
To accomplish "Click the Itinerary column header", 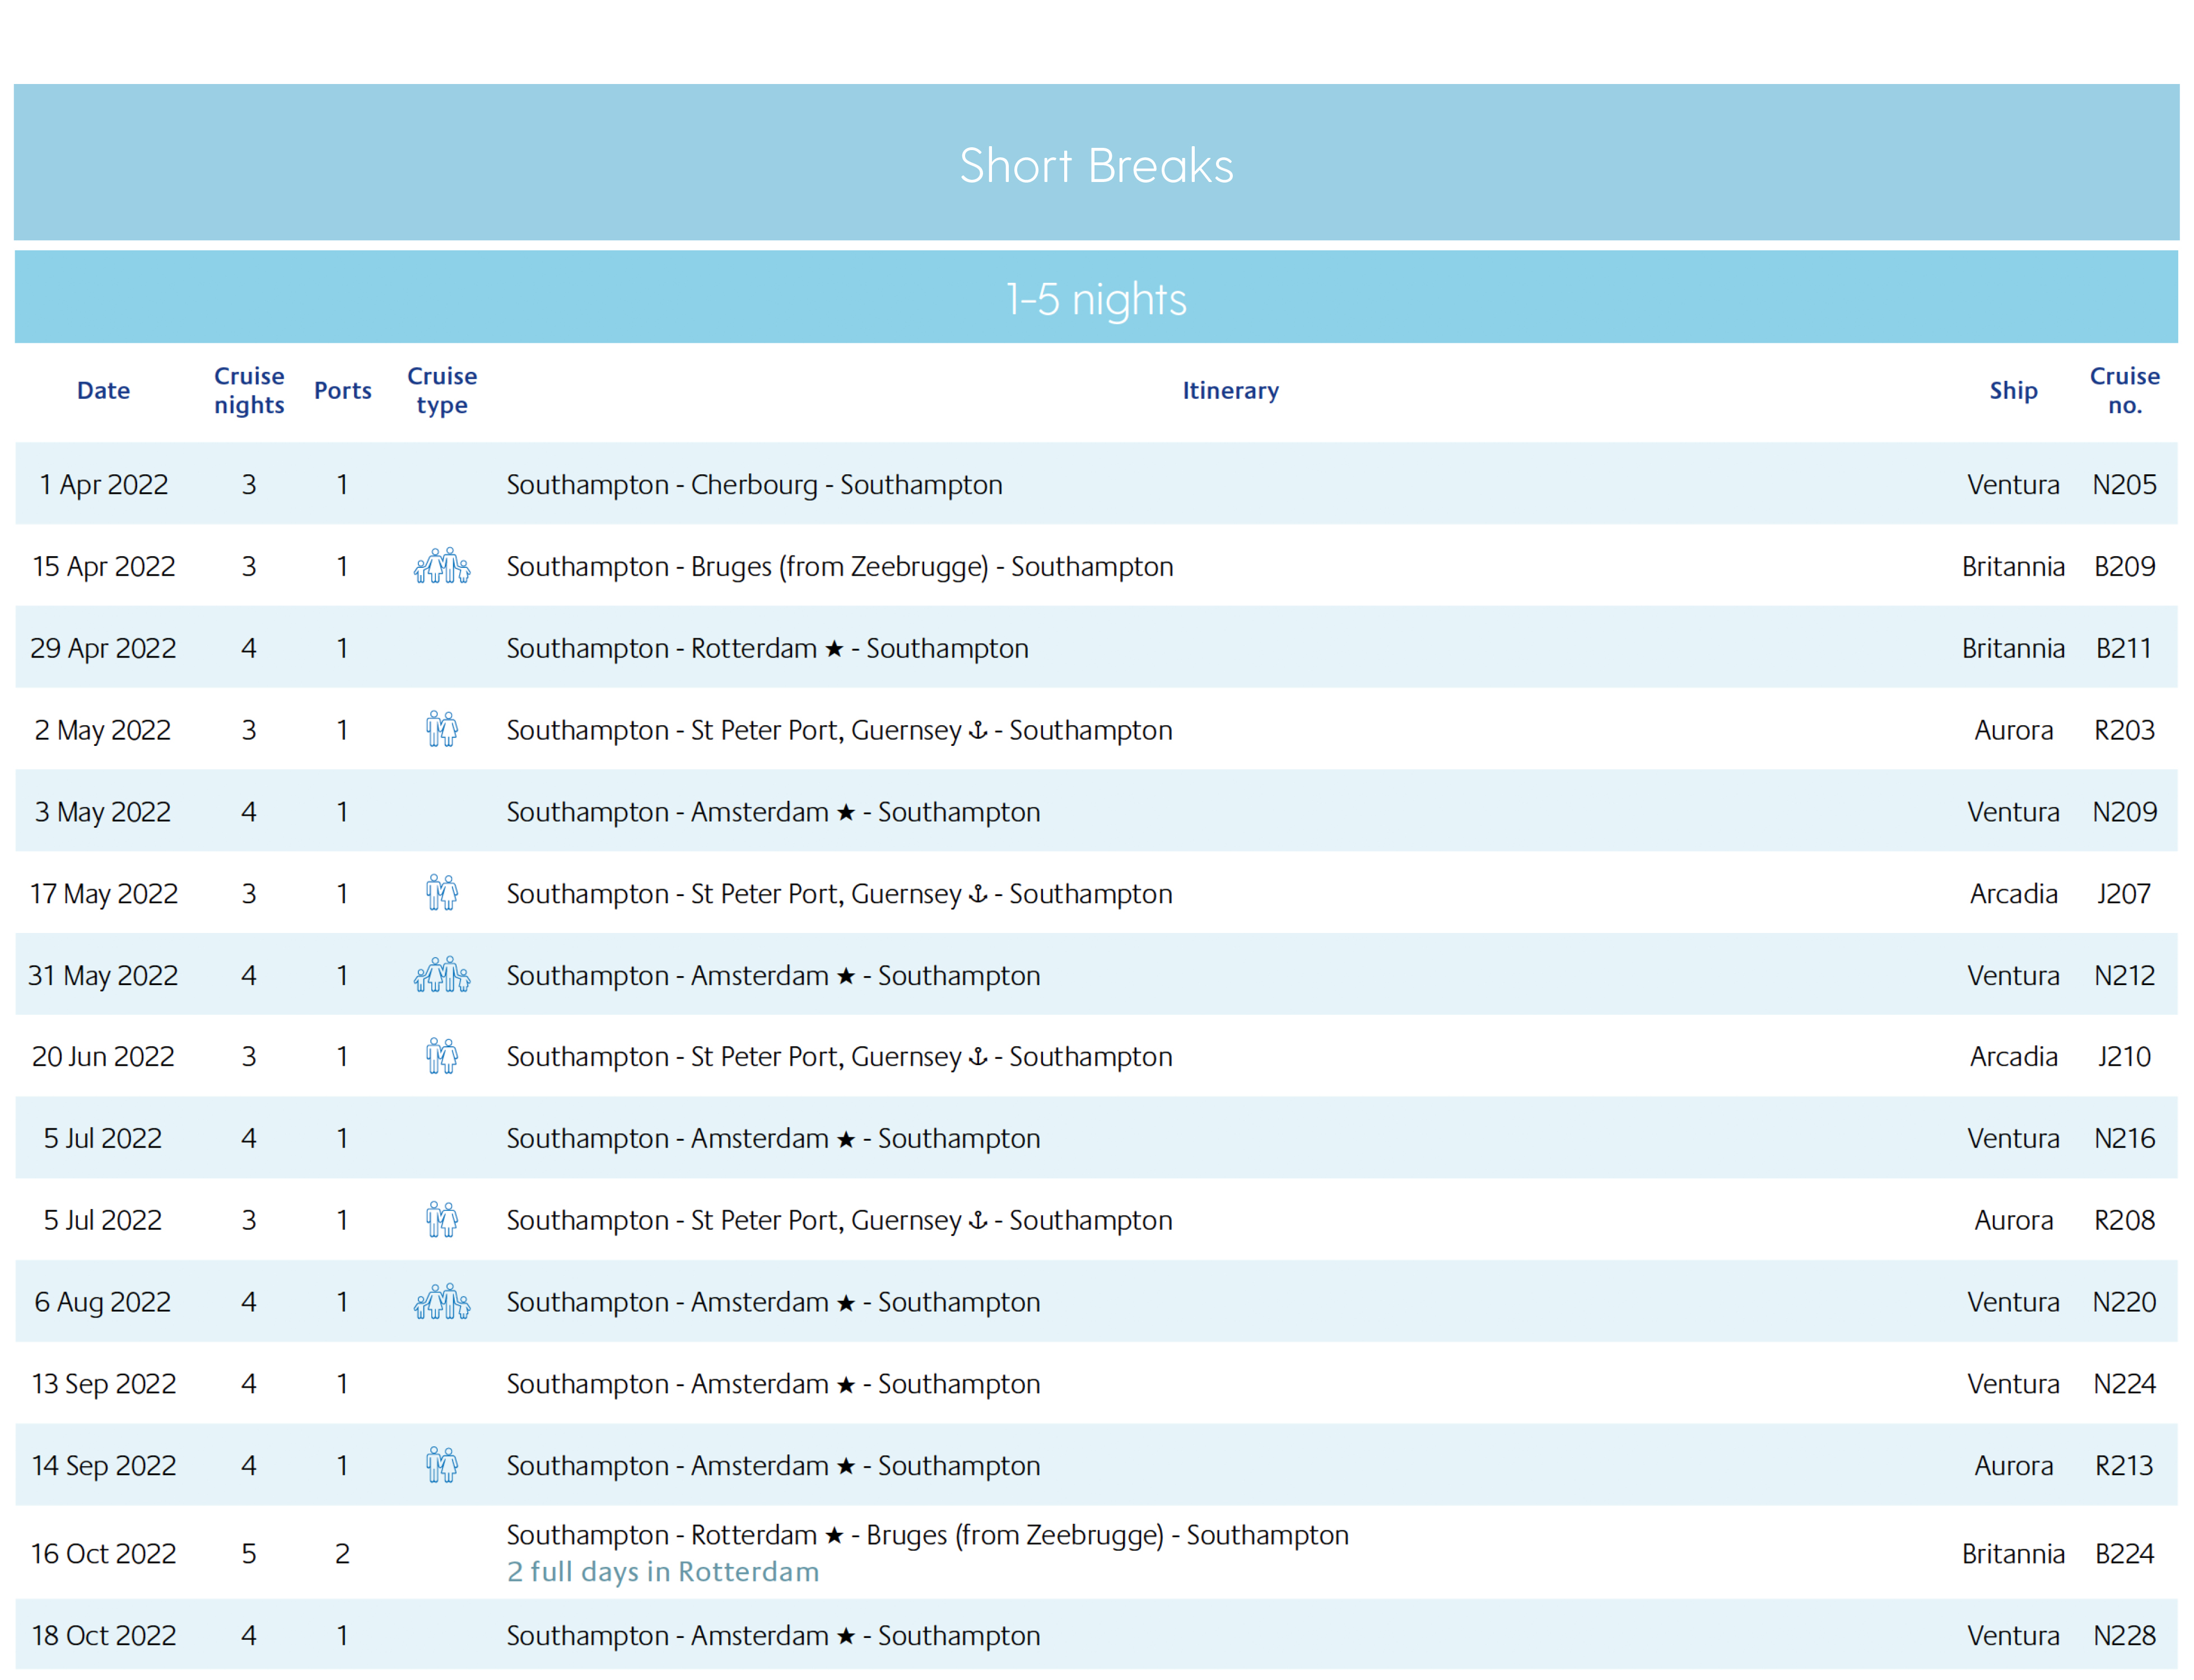I will click(x=1230, y=390).
